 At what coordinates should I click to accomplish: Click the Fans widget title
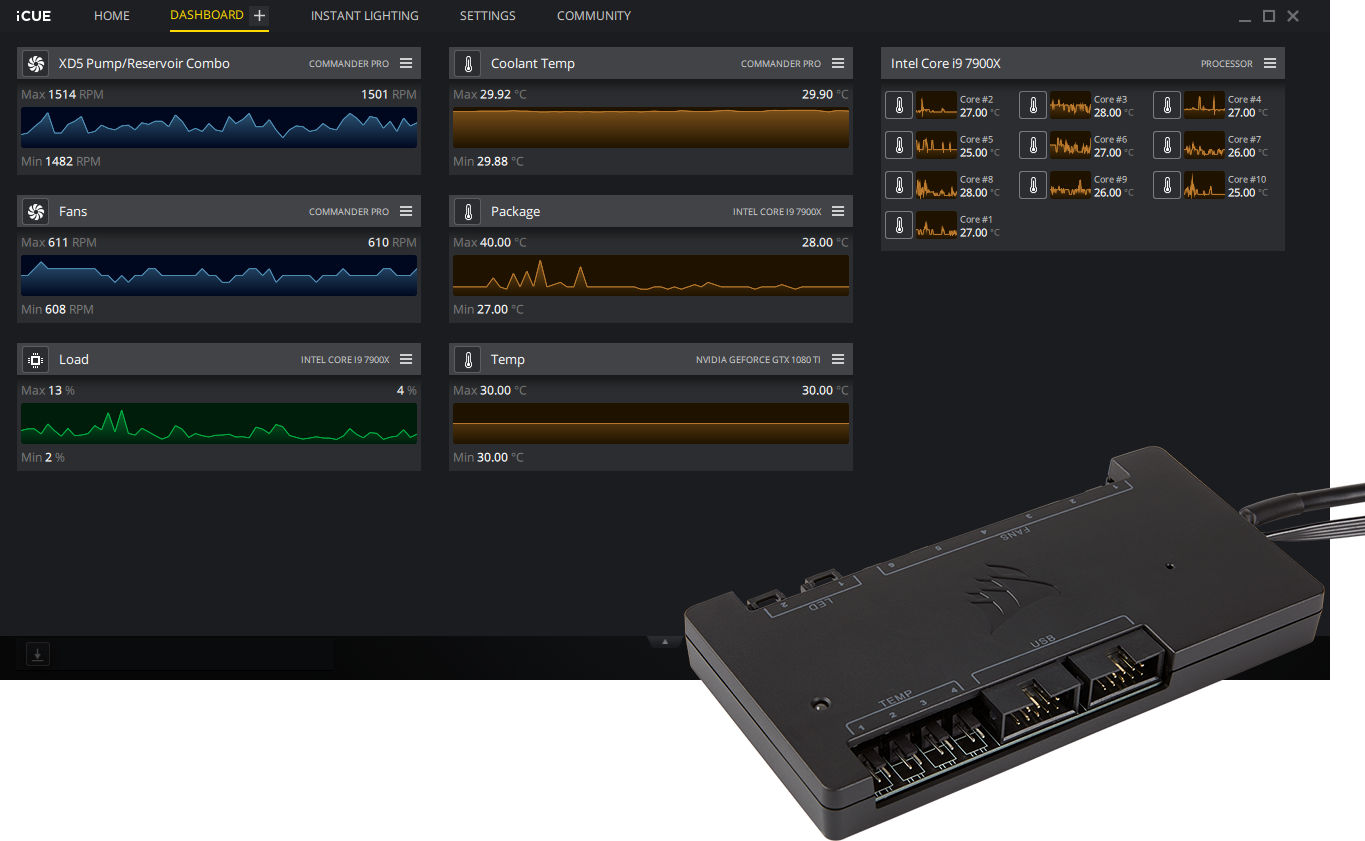click(73, 211)
